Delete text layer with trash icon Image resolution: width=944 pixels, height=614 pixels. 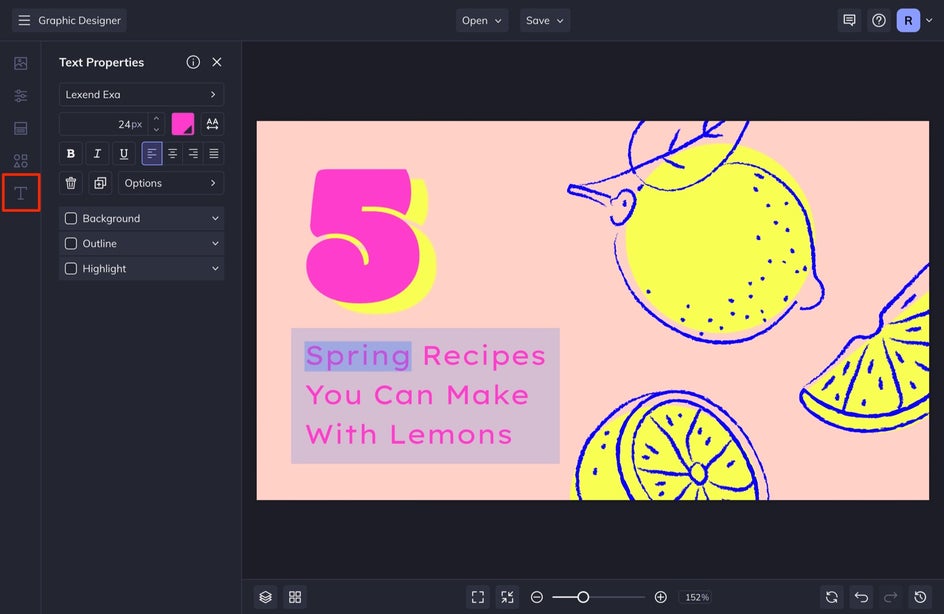coord(70,183)
